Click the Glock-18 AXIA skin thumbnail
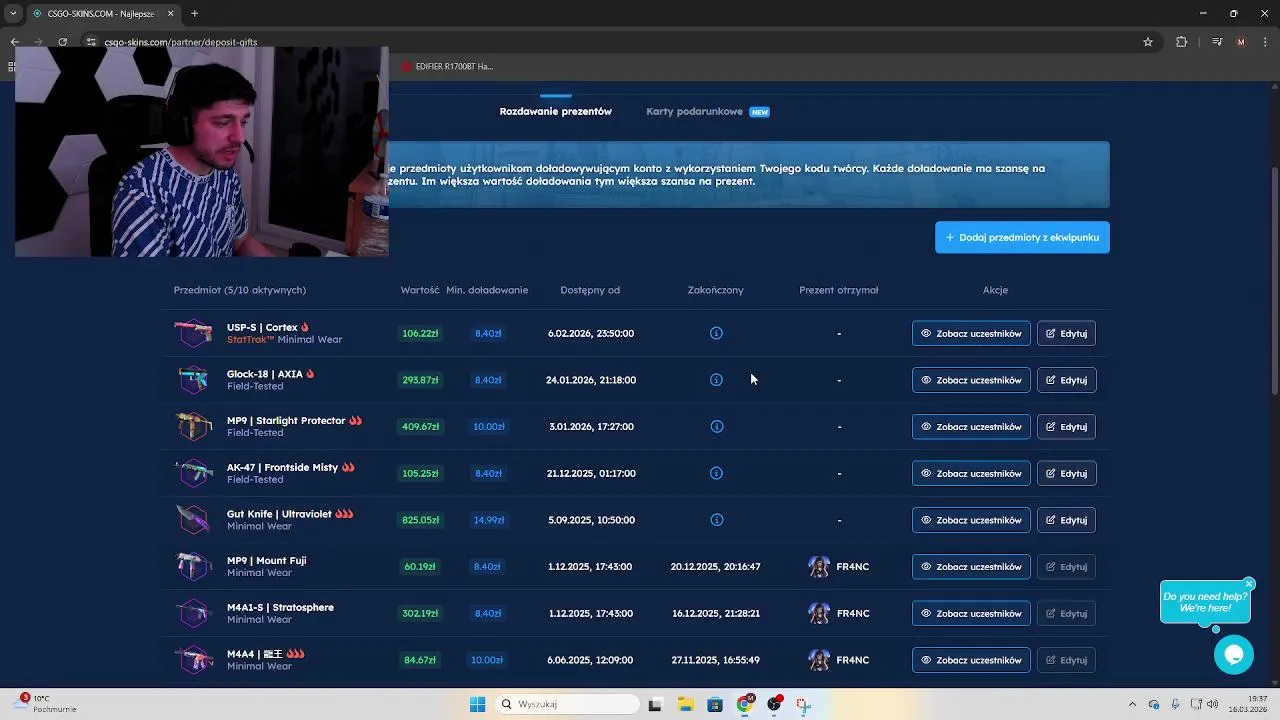 point(193,380)
